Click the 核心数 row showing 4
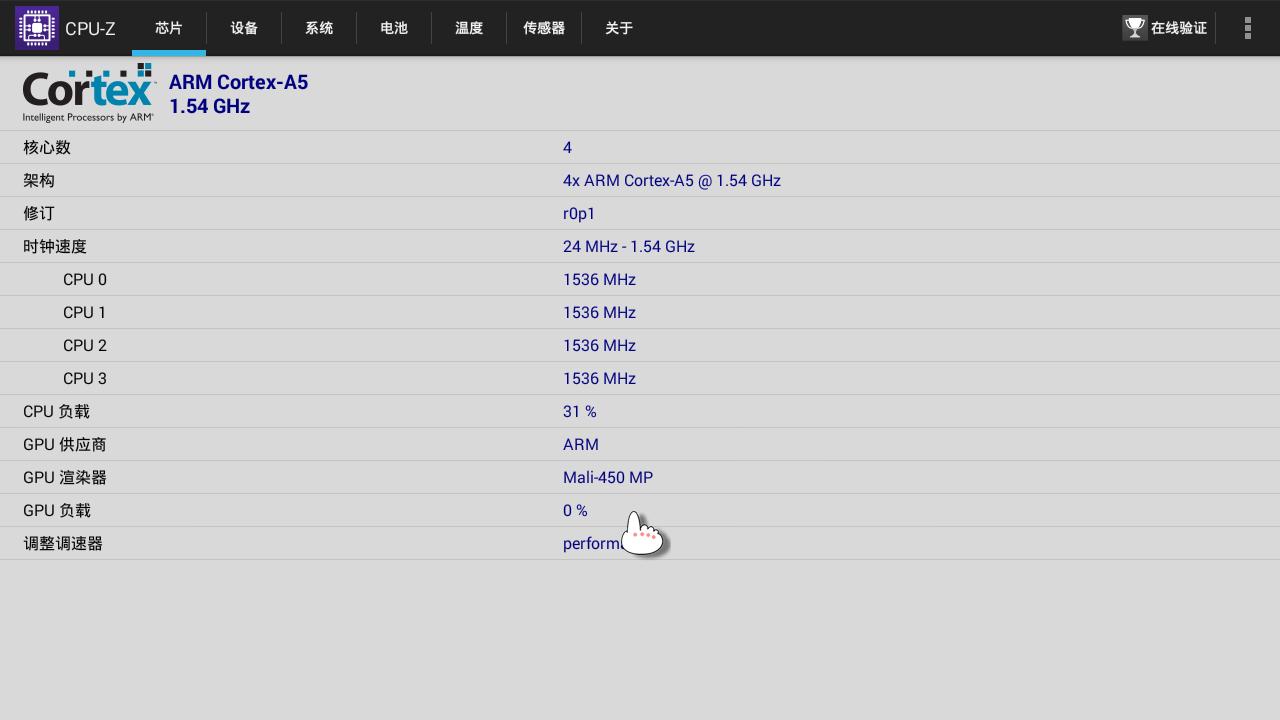 (x=567, y=147)
